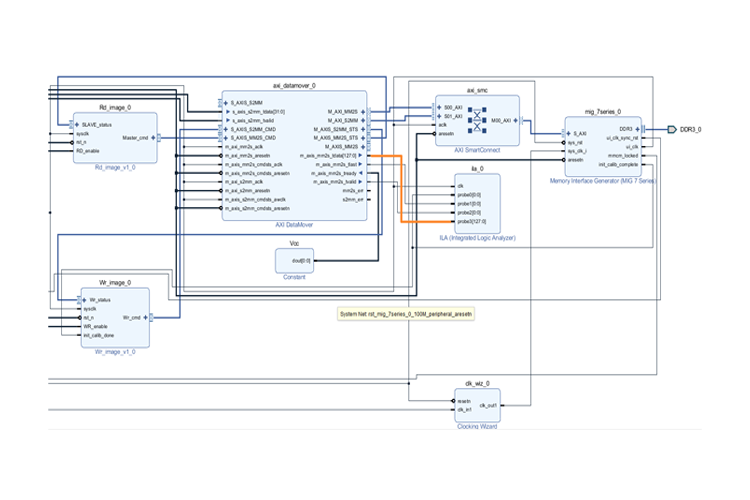750x500 pixels.
Task: Click the AXI DataMover block label
Action: pyautogui.click(x=293, y=226)
